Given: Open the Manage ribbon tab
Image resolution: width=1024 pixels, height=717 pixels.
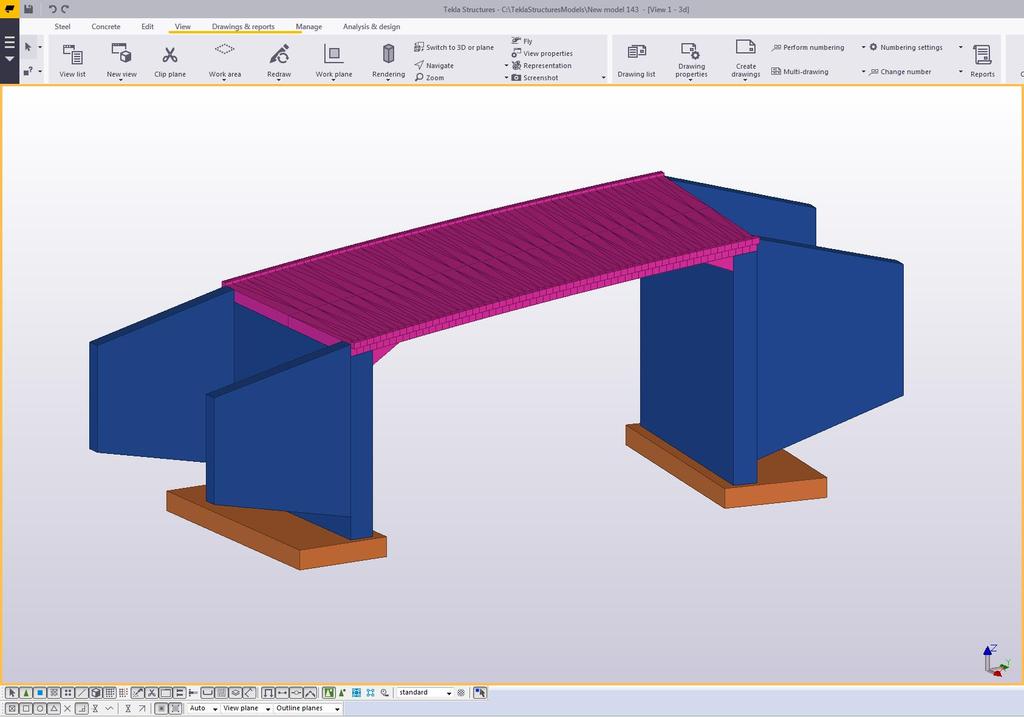Looking at the screenshot, I should [309, 27].
